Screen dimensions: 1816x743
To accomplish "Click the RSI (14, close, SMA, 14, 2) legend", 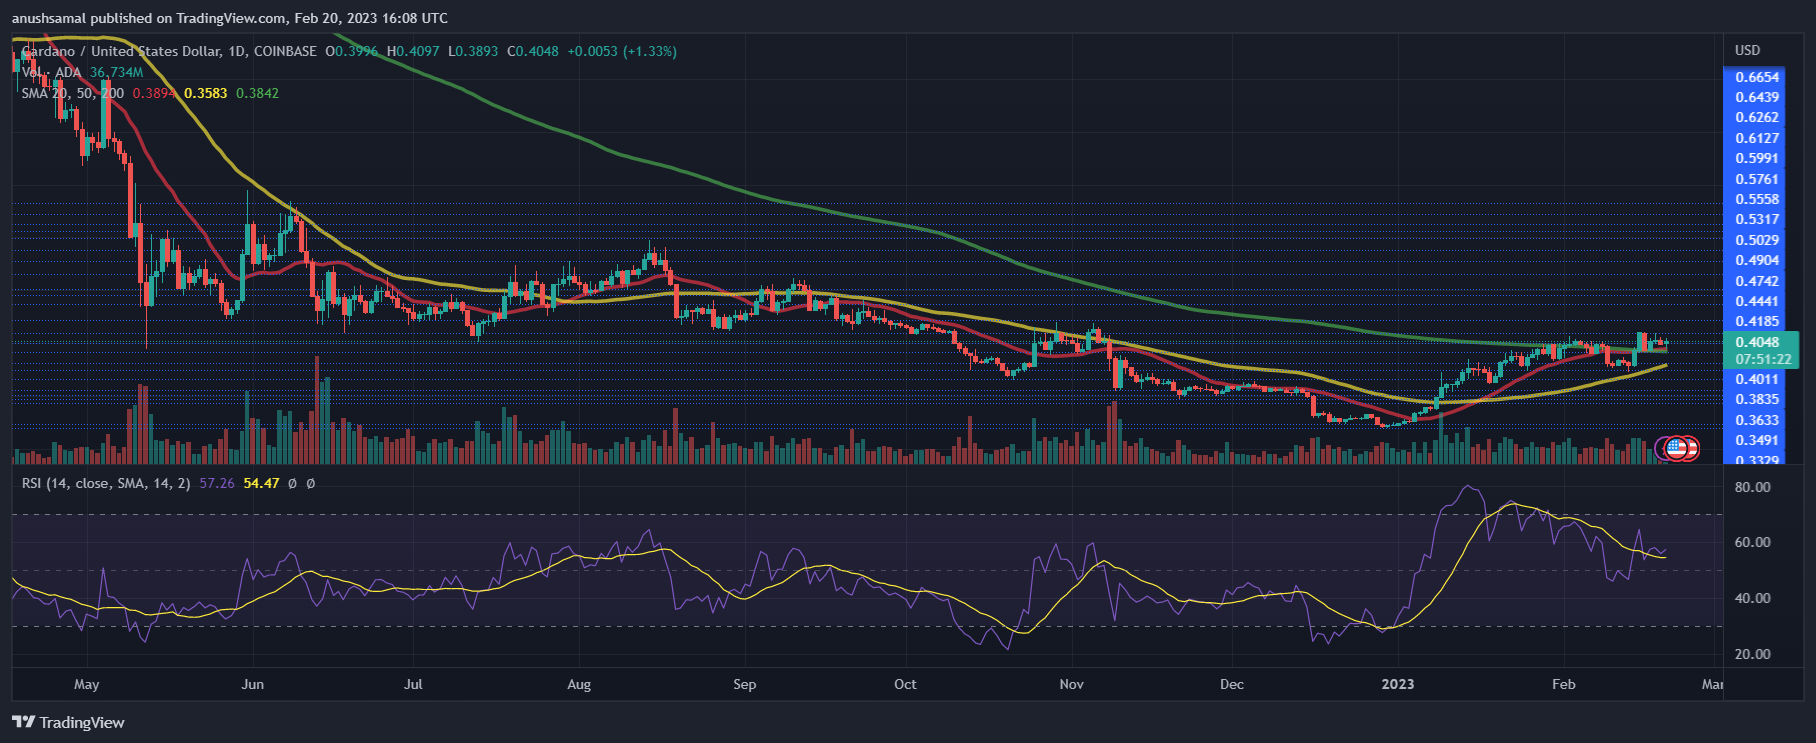I will point(106,483).
